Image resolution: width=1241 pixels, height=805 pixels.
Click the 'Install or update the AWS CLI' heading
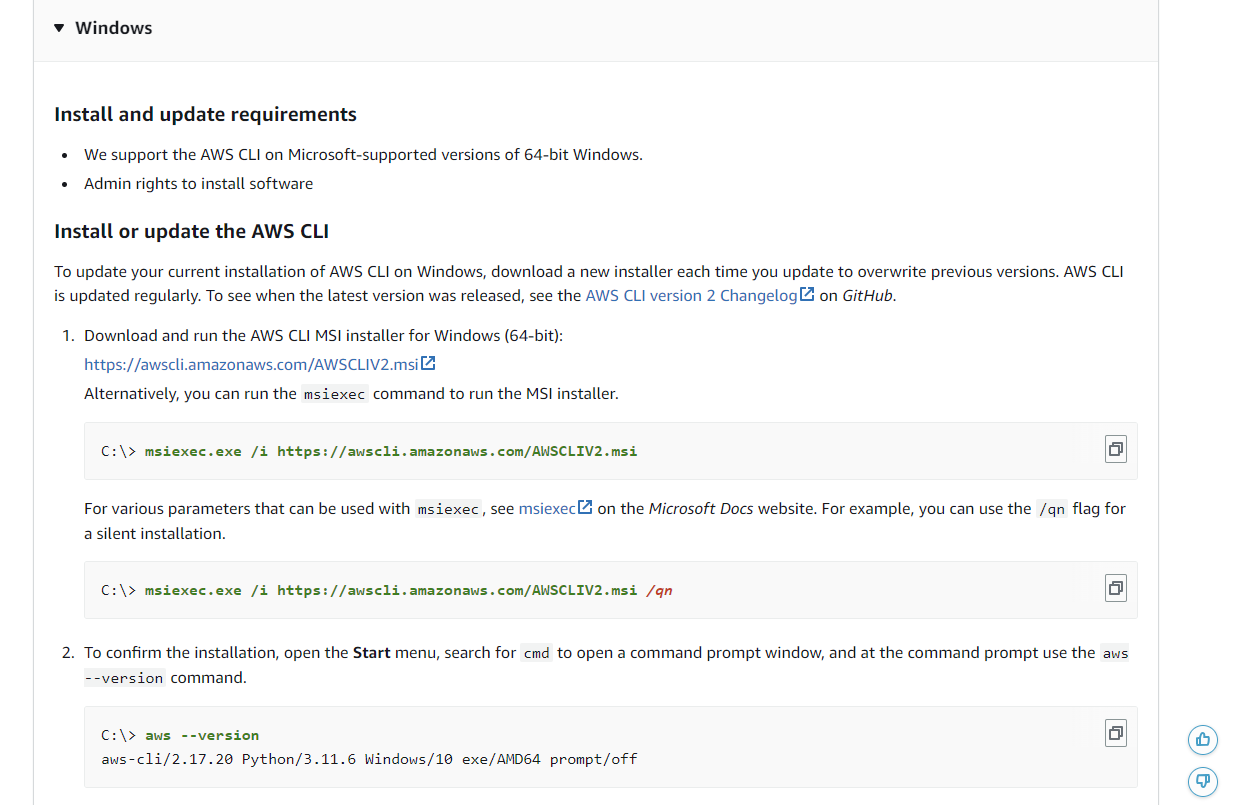191,232
